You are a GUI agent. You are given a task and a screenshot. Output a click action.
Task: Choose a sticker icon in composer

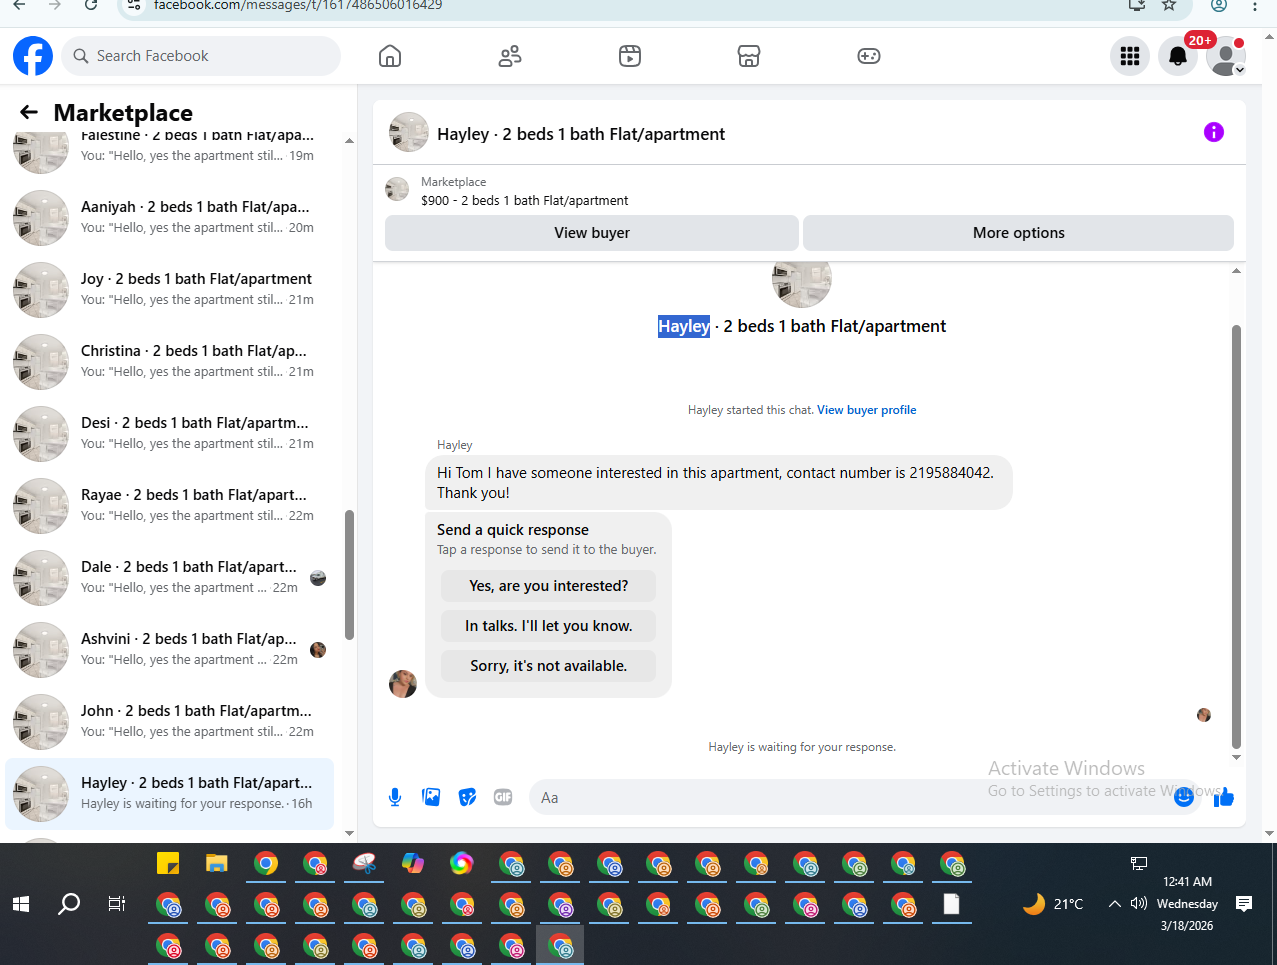click(x=467, y=797)
